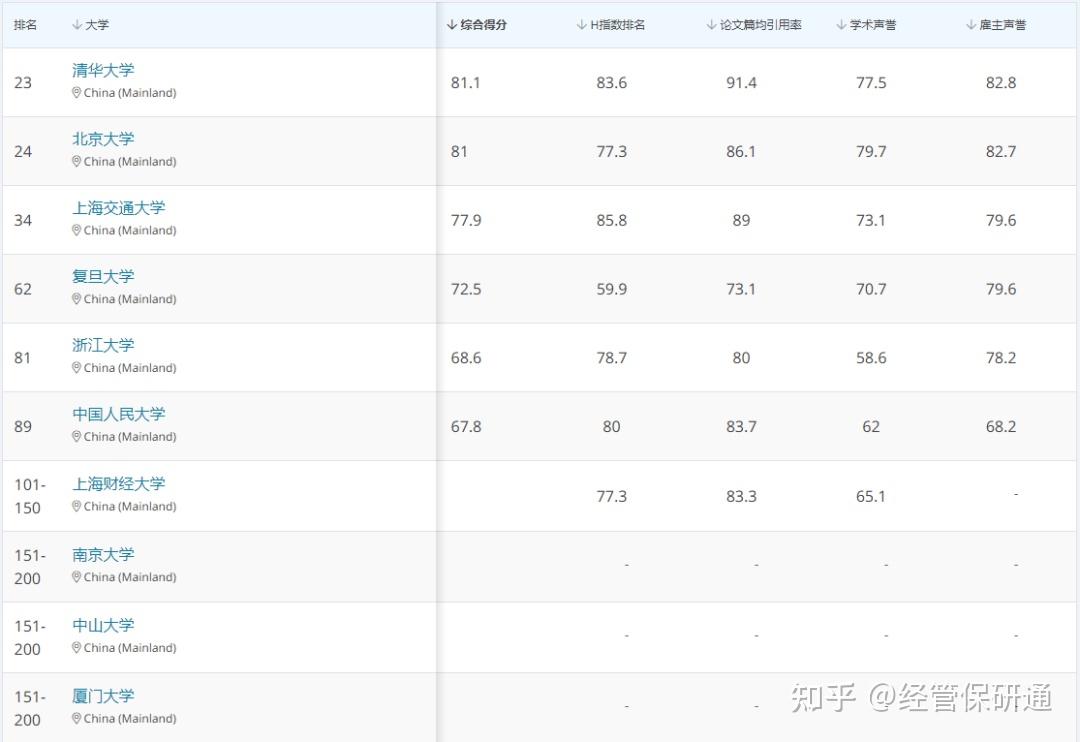Viewport: 1080px width, 742px height.
Task: Click location pin icon under 南京大学
Action: point(76,577)
